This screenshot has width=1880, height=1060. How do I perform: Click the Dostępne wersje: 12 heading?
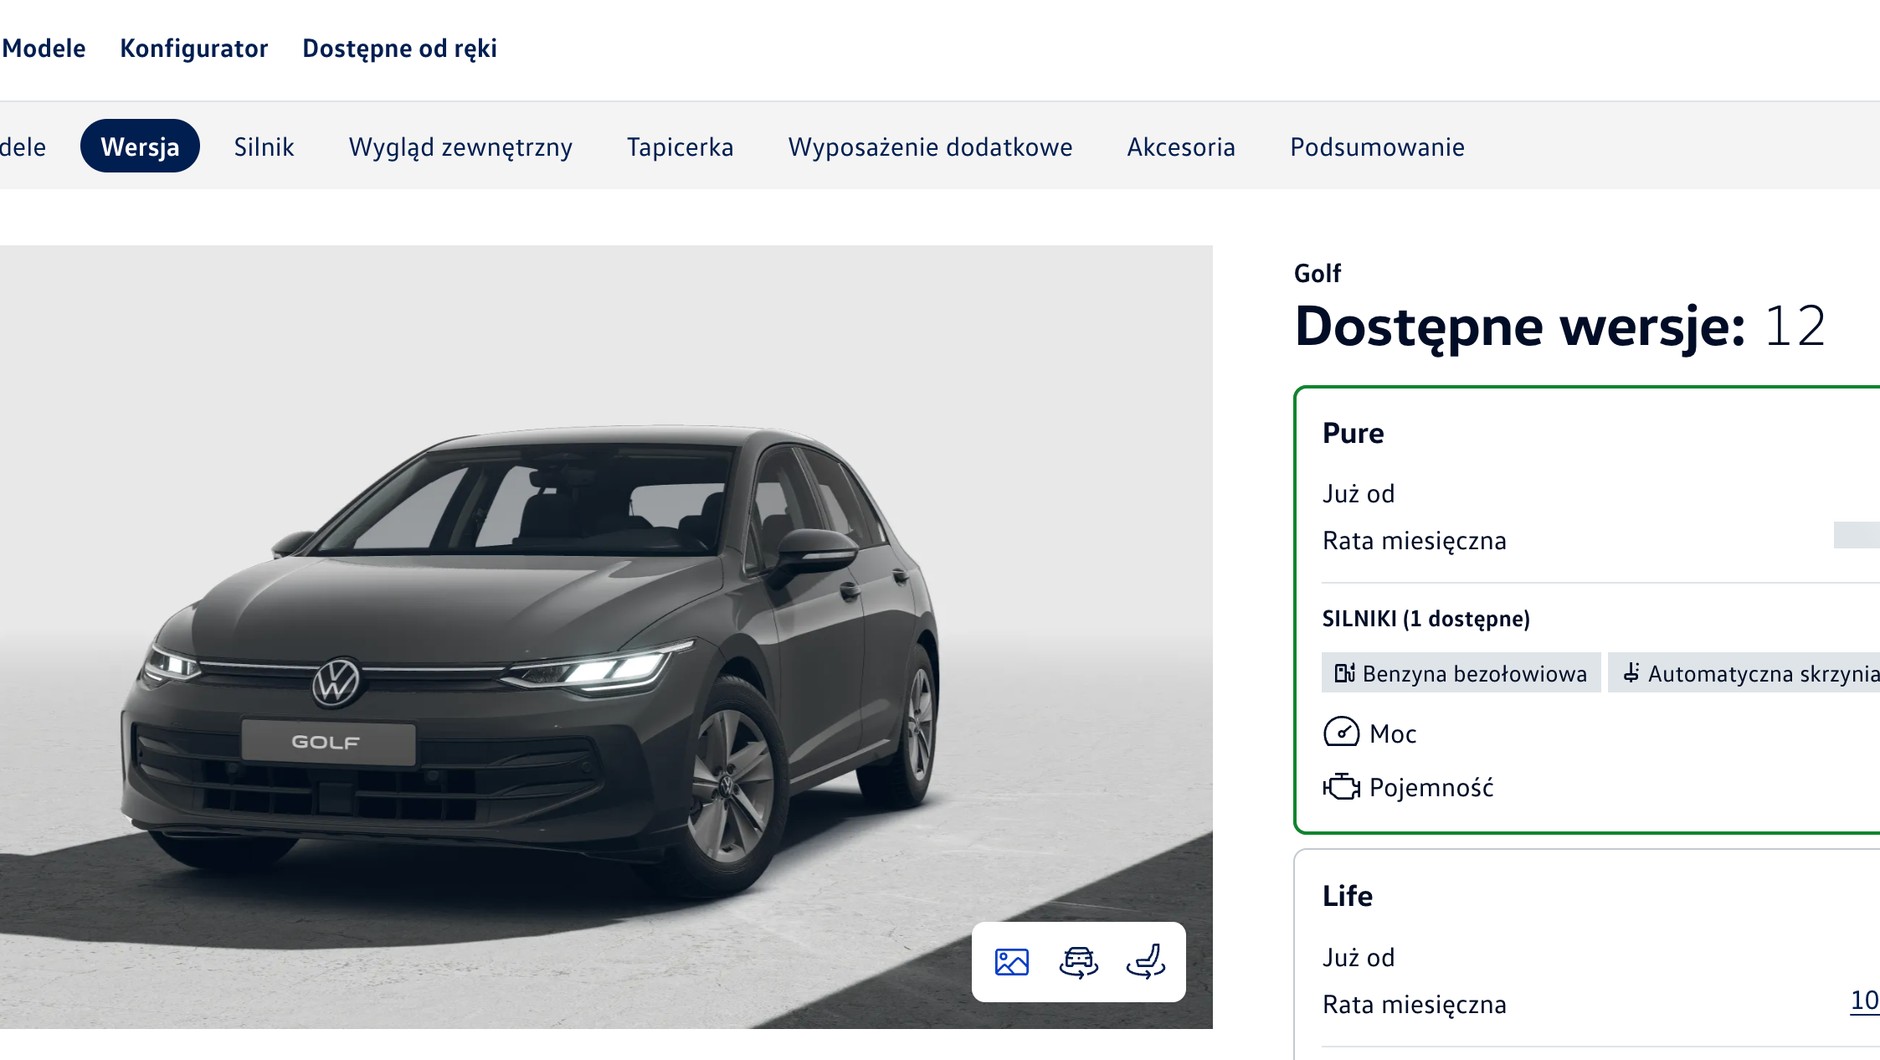click(1560, 326)
